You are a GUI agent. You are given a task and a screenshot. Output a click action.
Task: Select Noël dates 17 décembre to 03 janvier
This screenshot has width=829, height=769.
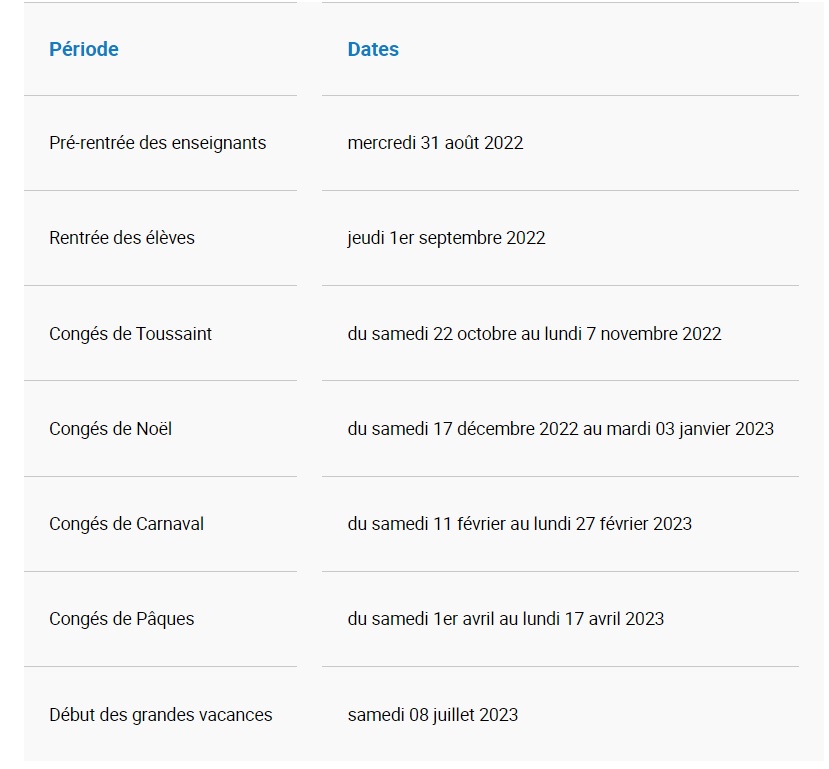(560, 429)
